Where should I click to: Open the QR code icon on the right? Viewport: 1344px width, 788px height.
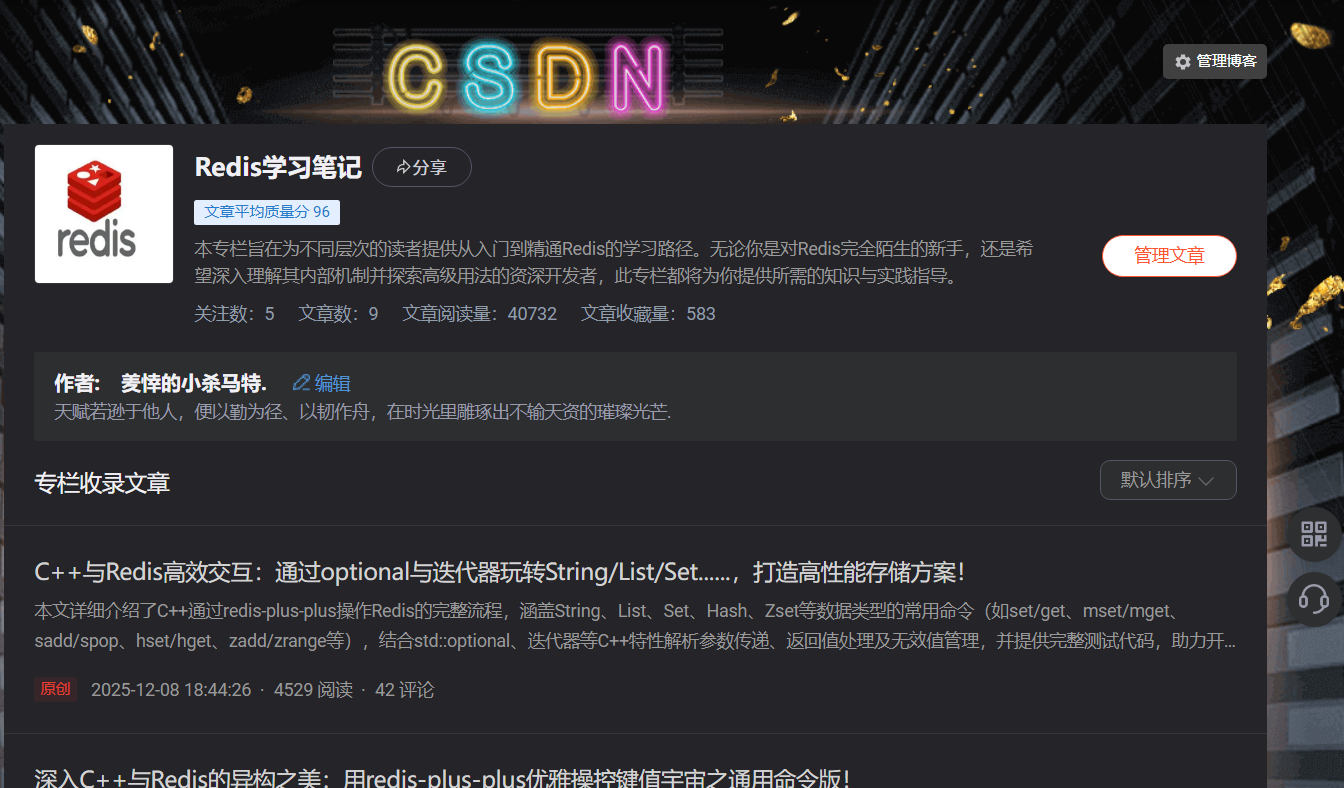(x=1314, y=534)
